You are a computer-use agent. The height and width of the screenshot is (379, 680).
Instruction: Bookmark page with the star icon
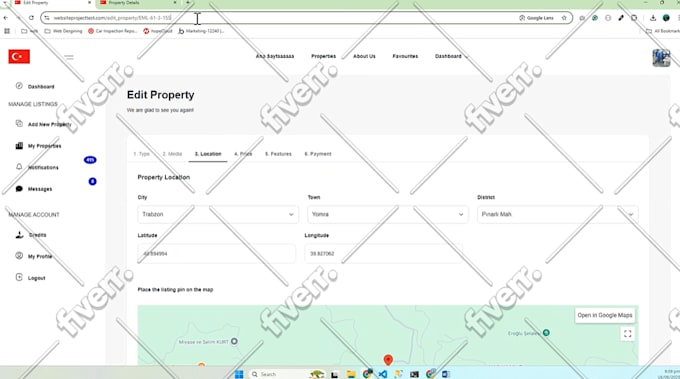click(564, 18)
